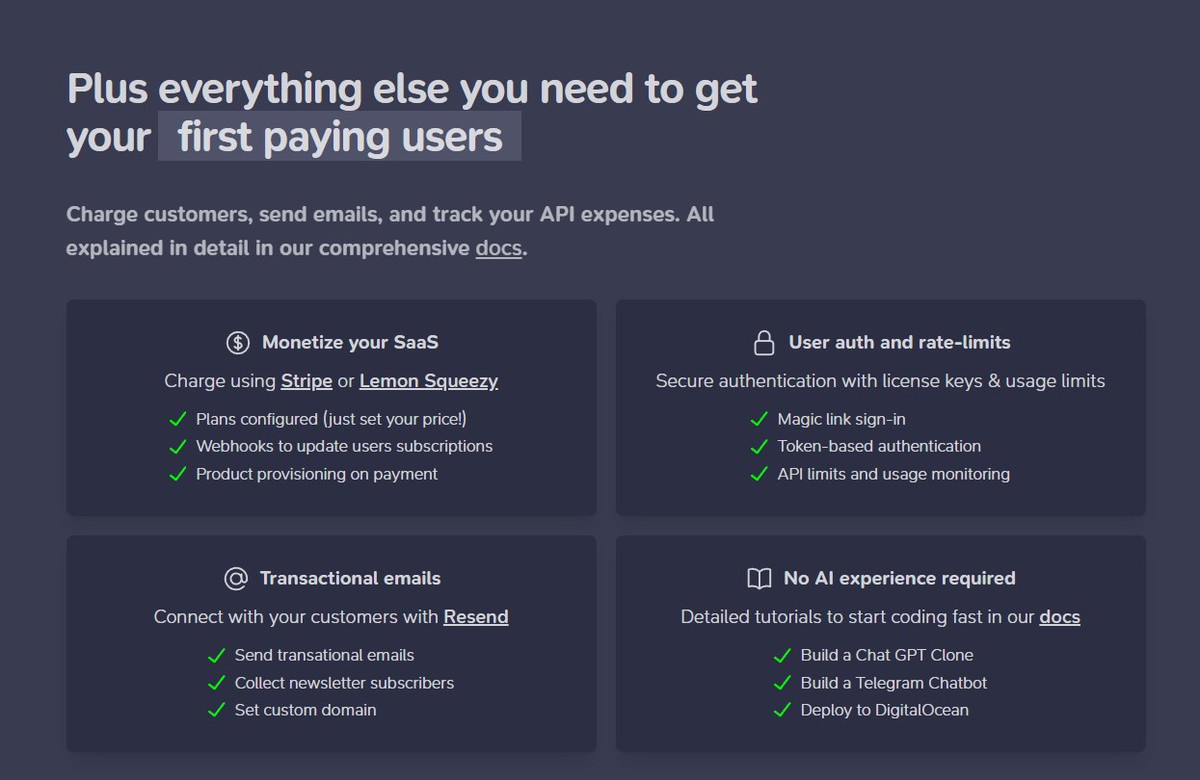The width and height of the screenshot is (1200, 780).
Task: Click the green checkmark next to Plans configured
Action: [178, 419]
